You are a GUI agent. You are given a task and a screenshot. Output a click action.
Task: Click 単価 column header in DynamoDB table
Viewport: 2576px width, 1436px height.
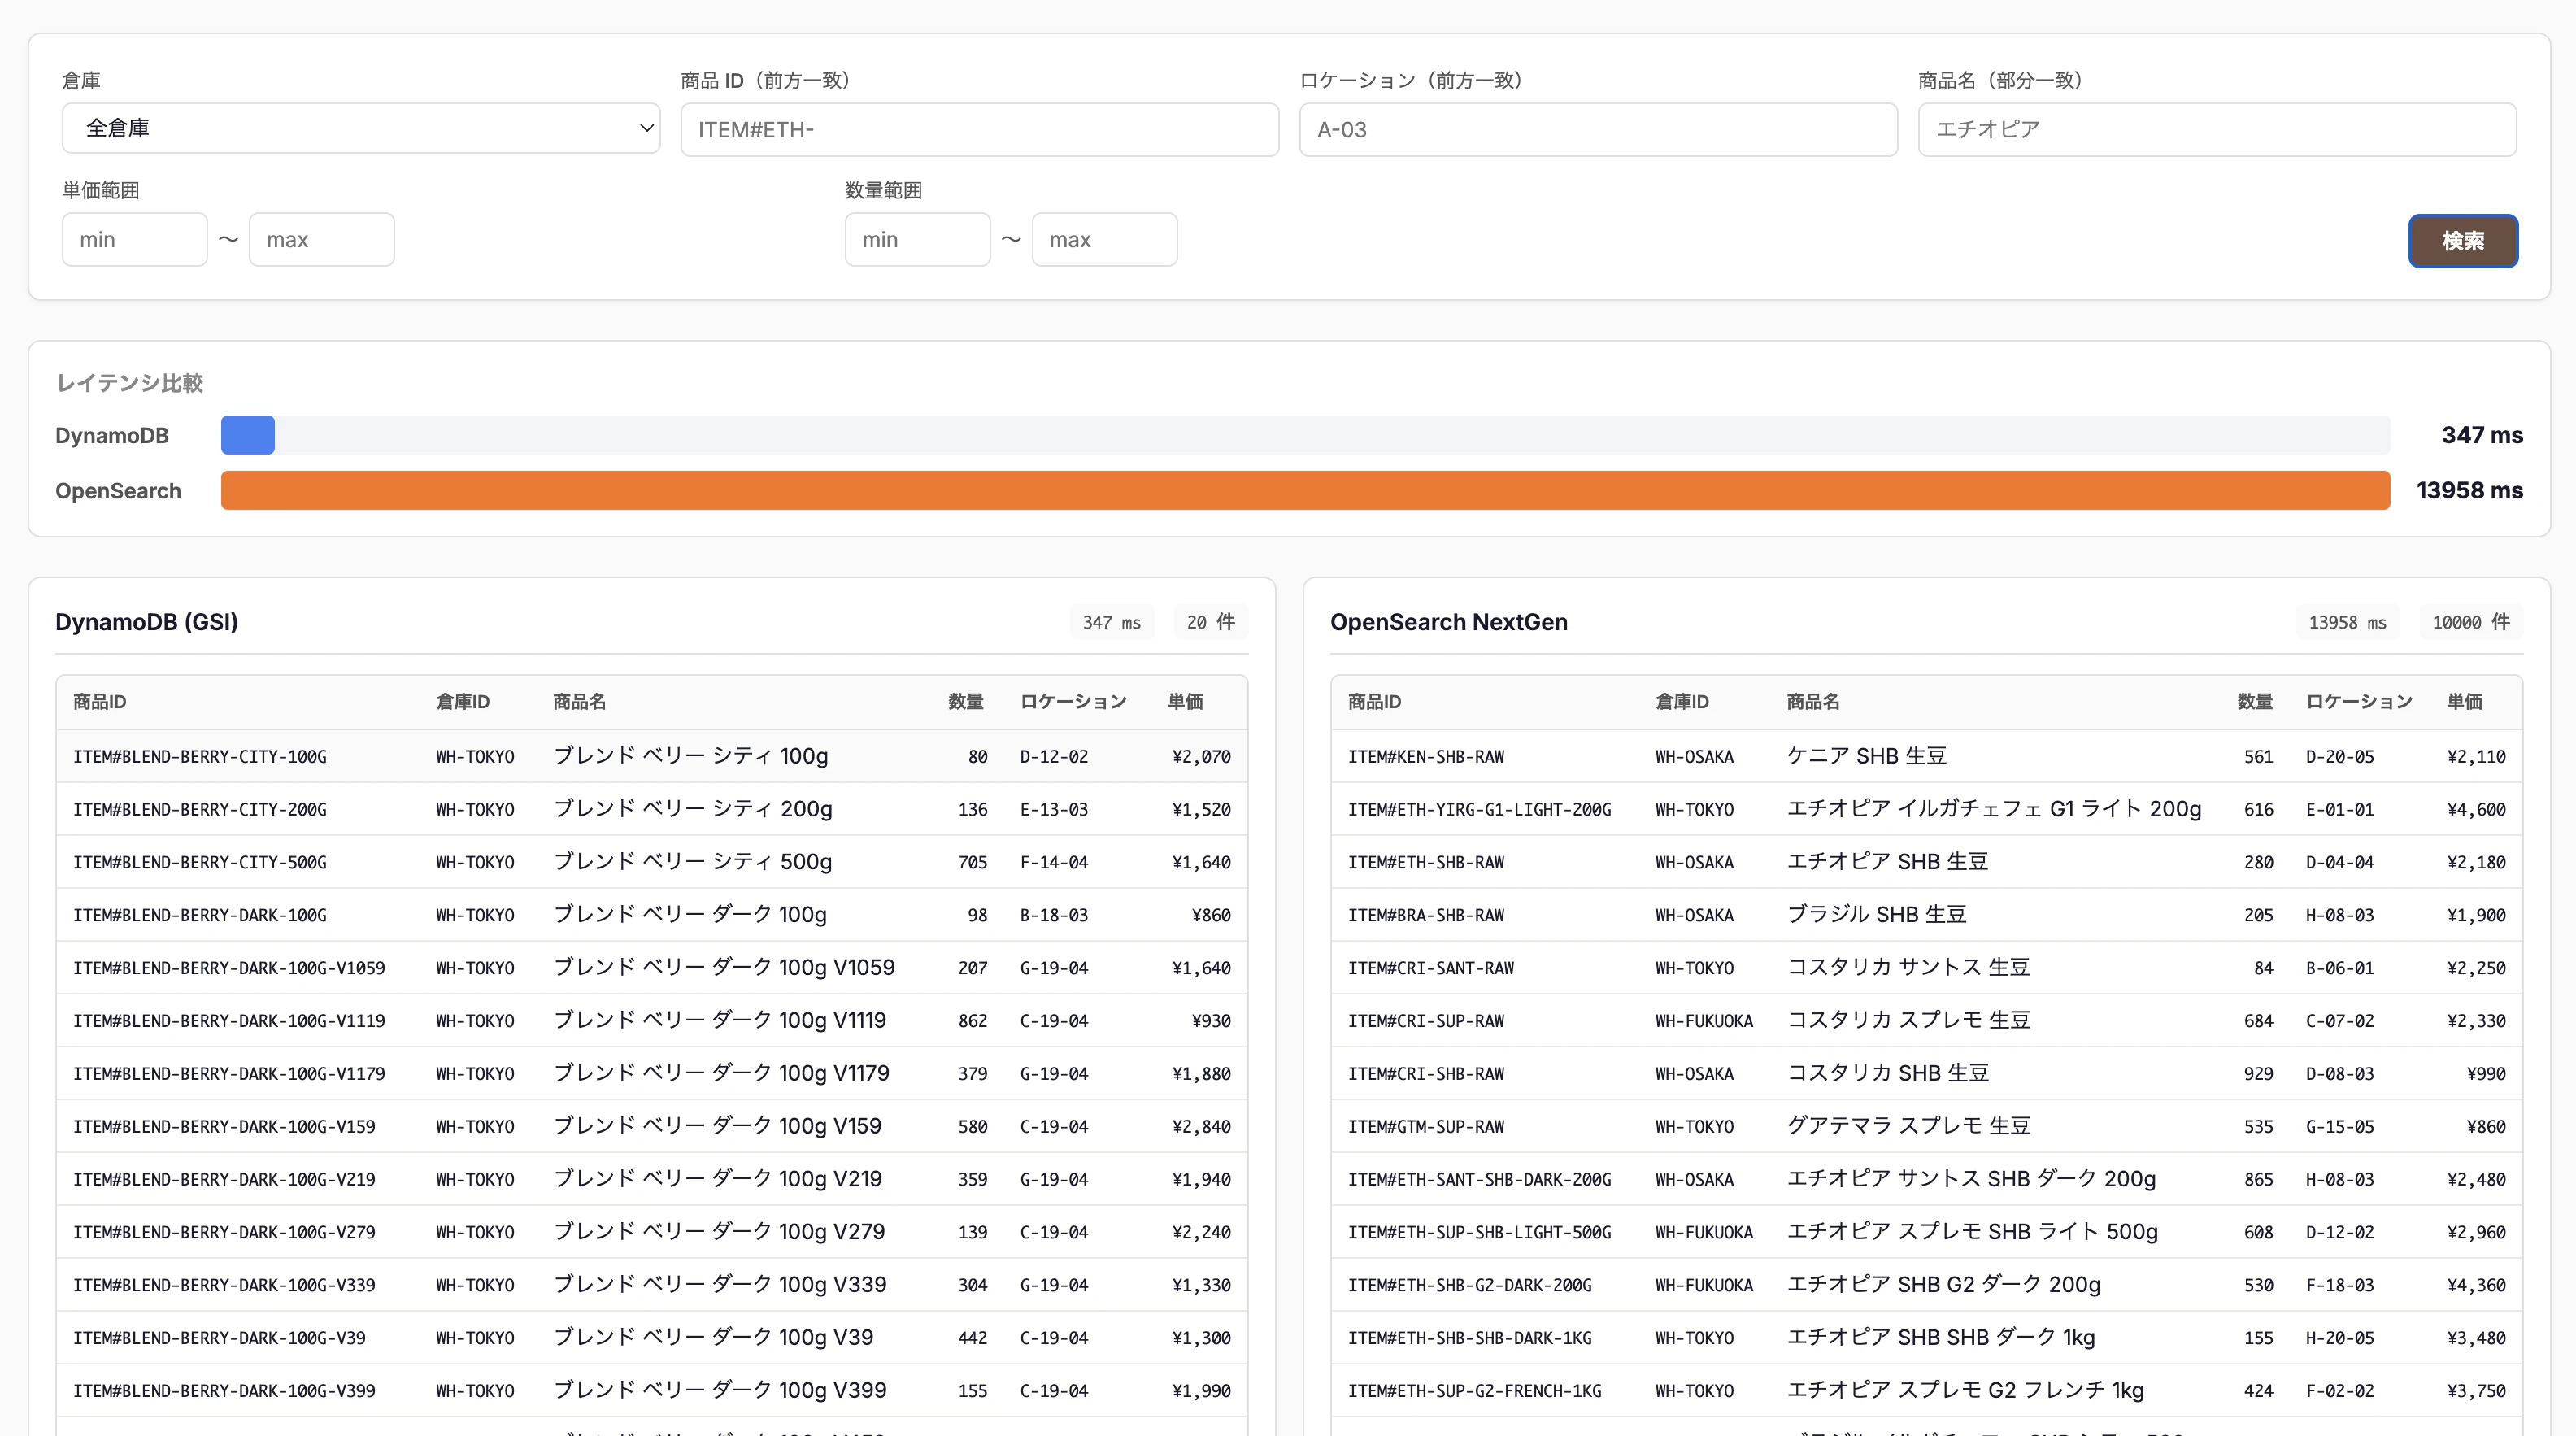1185,702
